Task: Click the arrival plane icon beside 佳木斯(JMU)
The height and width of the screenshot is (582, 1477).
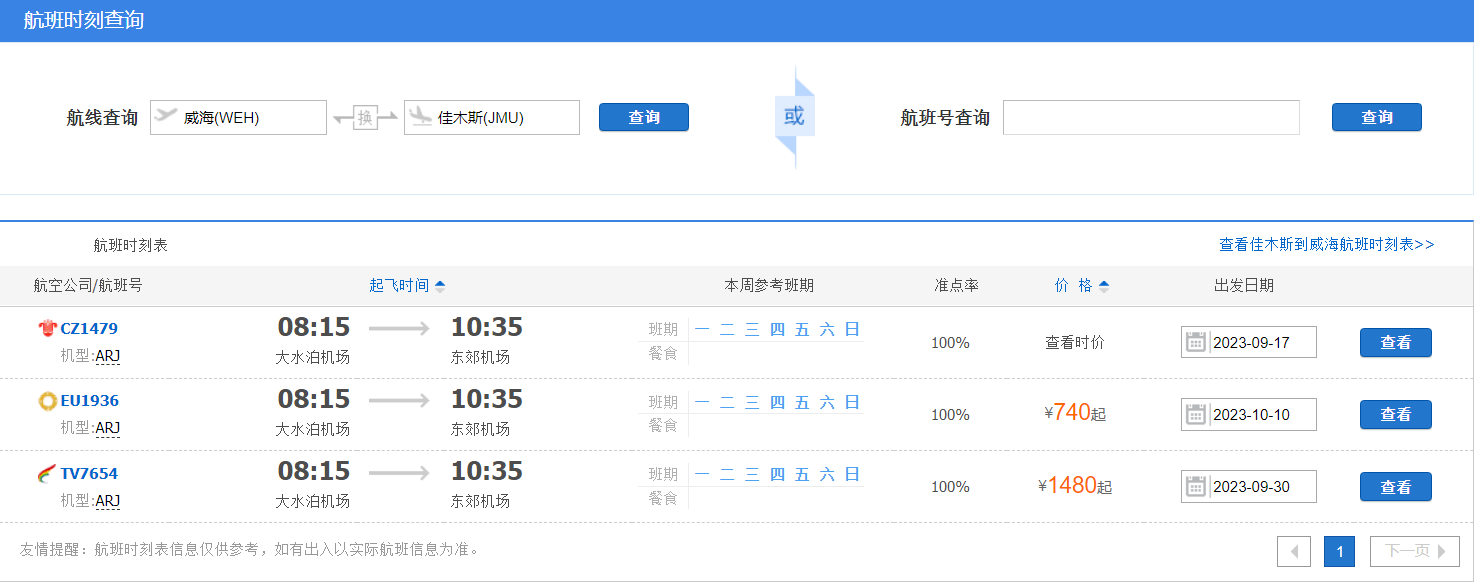Action: point(419,116)
